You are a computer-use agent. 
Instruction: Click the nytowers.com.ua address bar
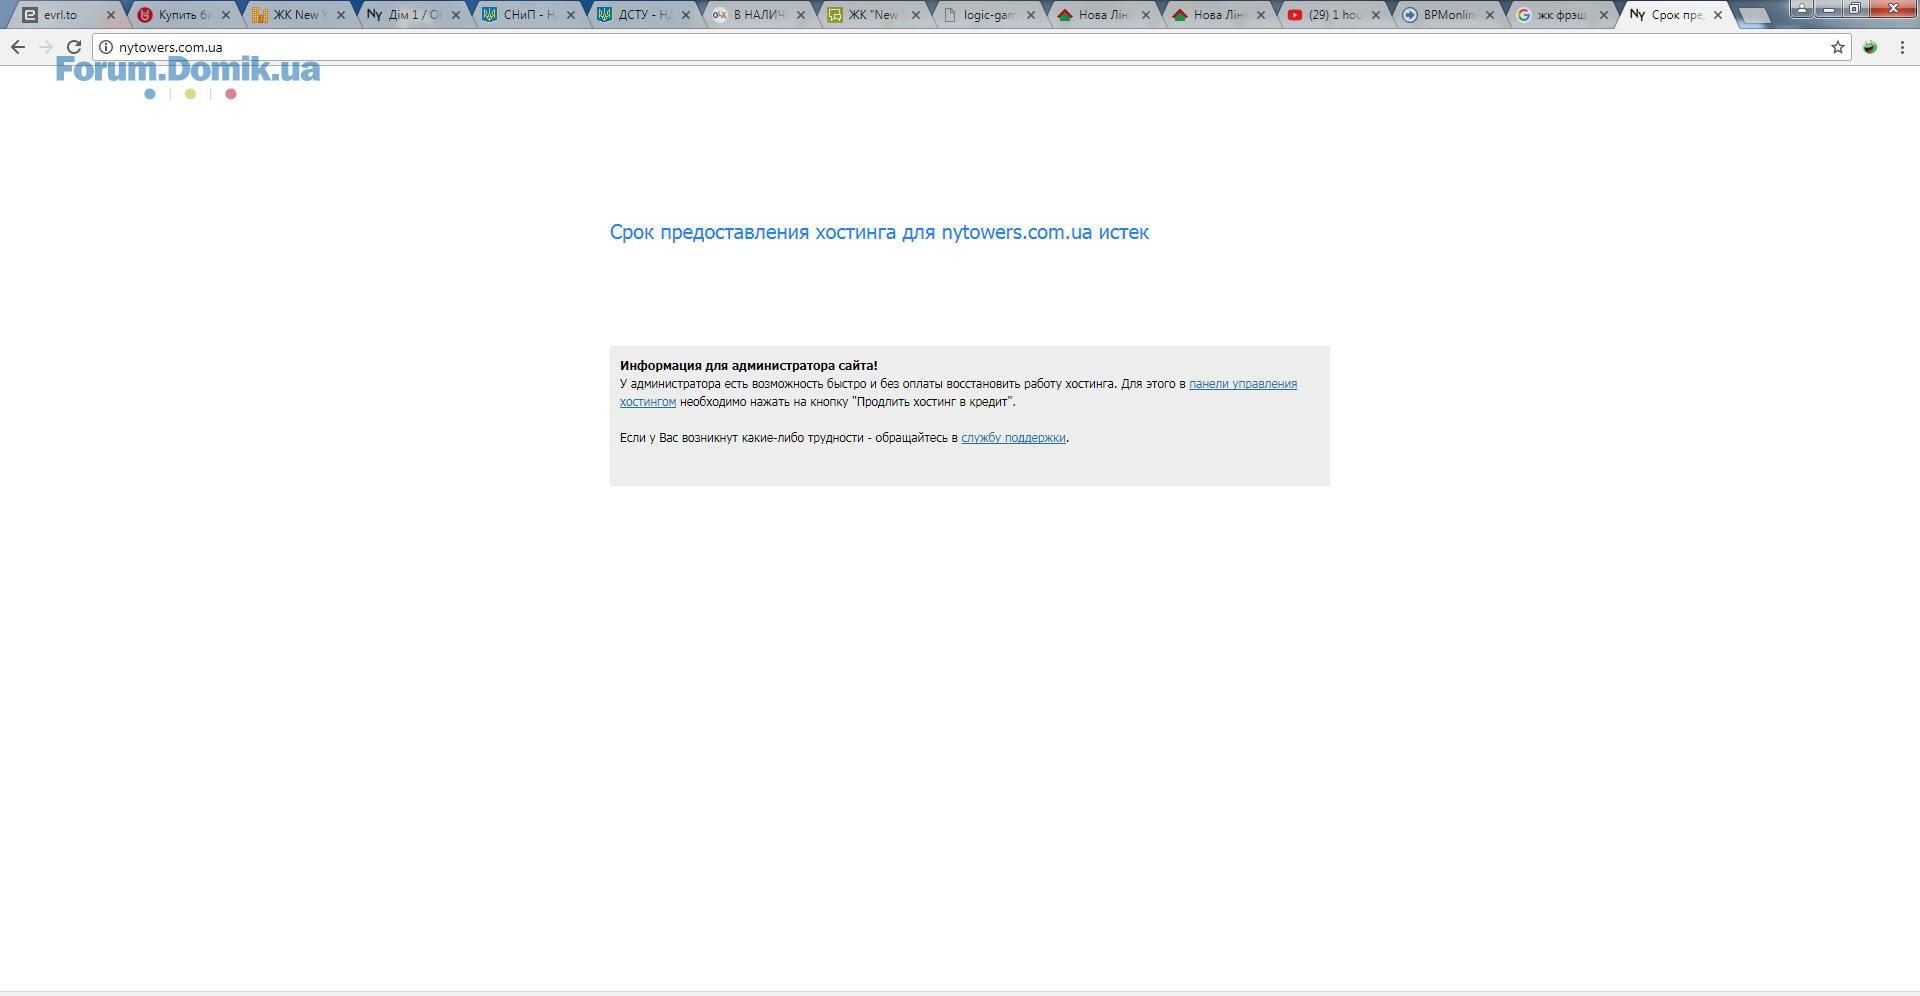point(970,47)
